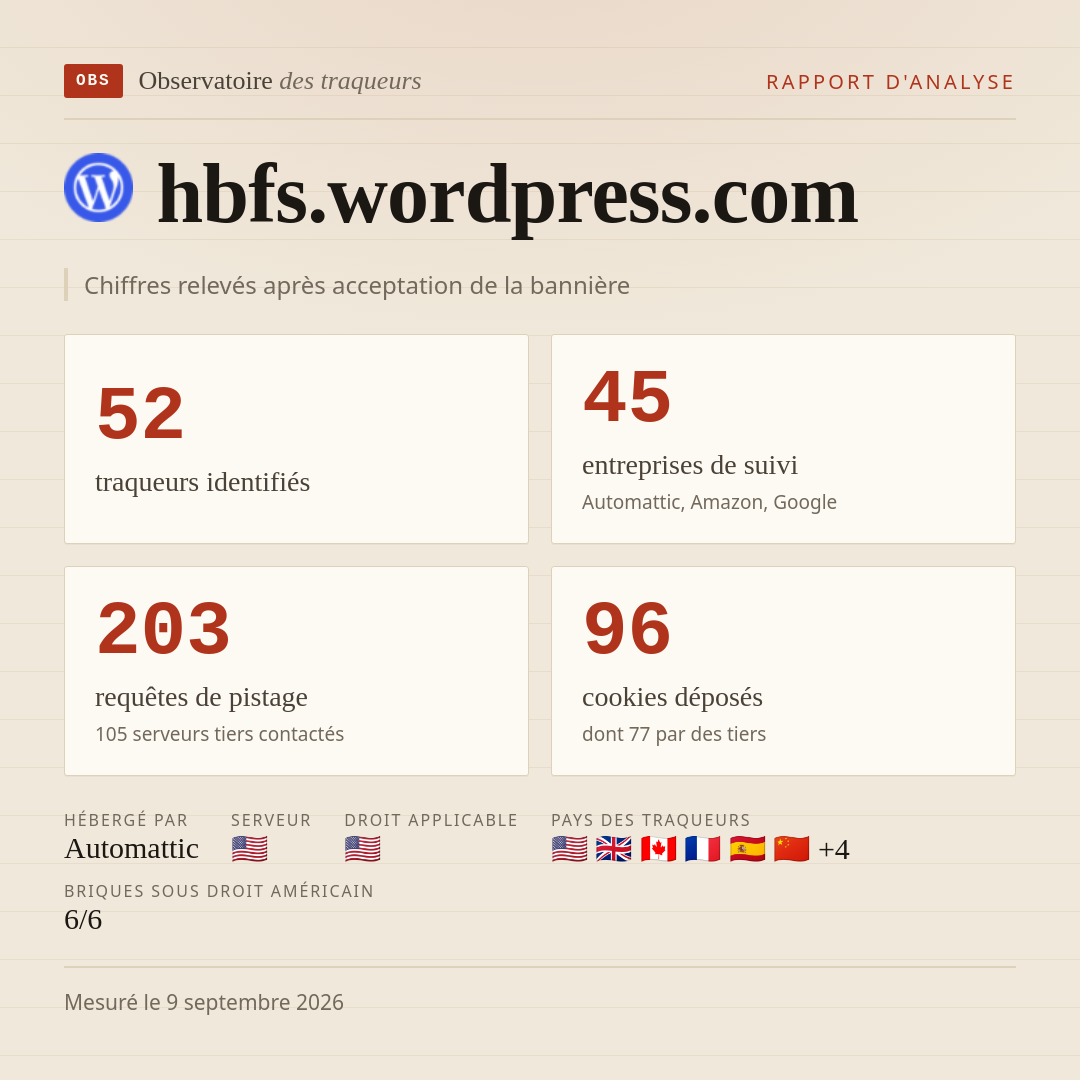Click the HÉBERGÉ PAR label

tap(126, 820)
